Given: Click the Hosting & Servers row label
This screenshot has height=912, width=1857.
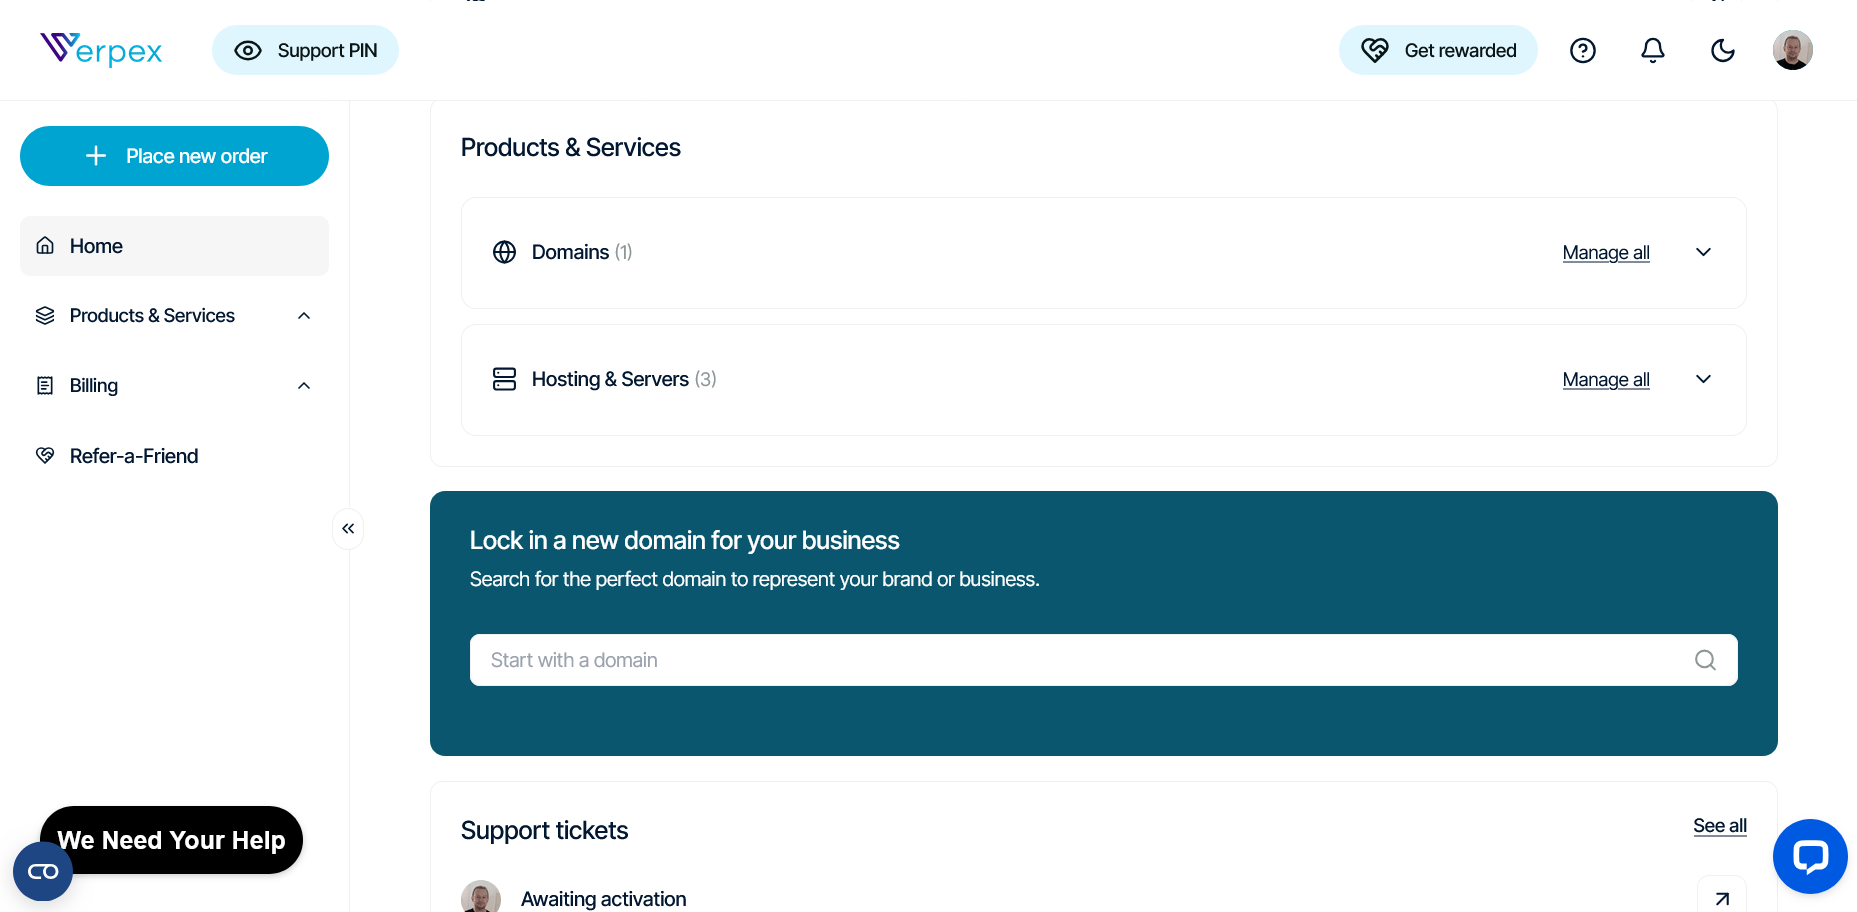Looking at the screenshot, I should pyautogui.click(x=624, y=379).
